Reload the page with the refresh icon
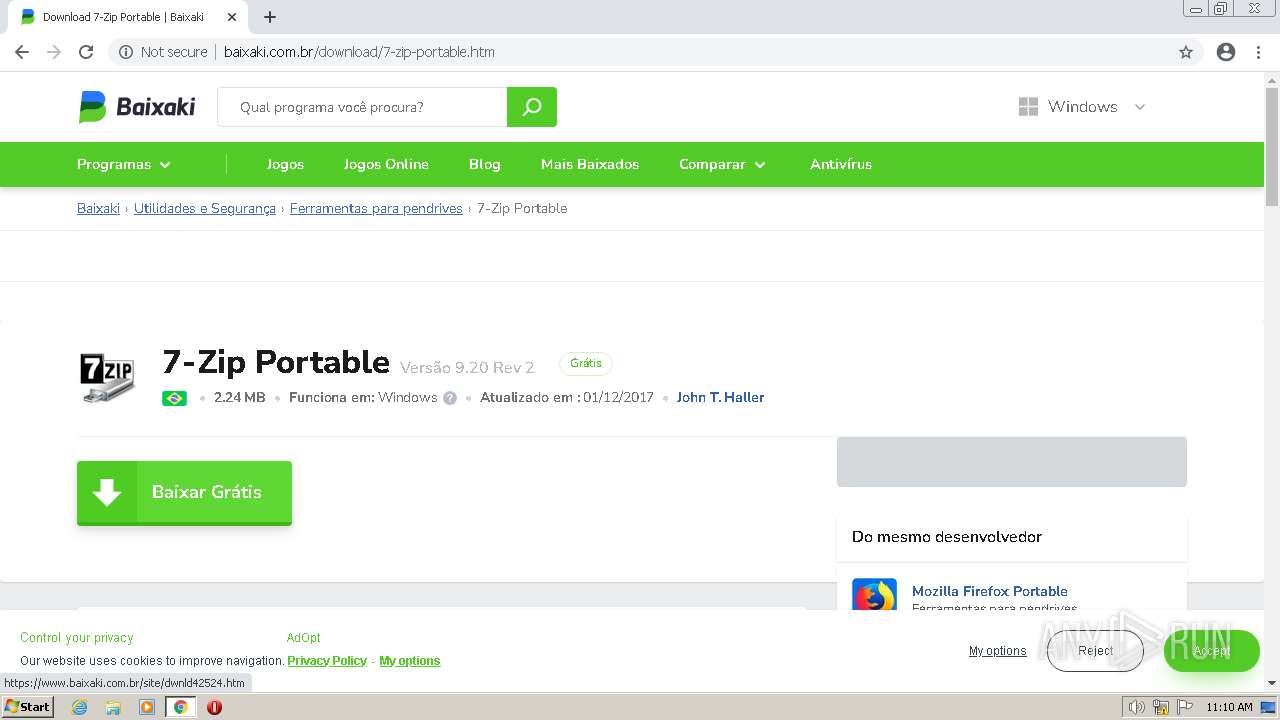The image size is (1280, 720). click(x=86, y=52)
